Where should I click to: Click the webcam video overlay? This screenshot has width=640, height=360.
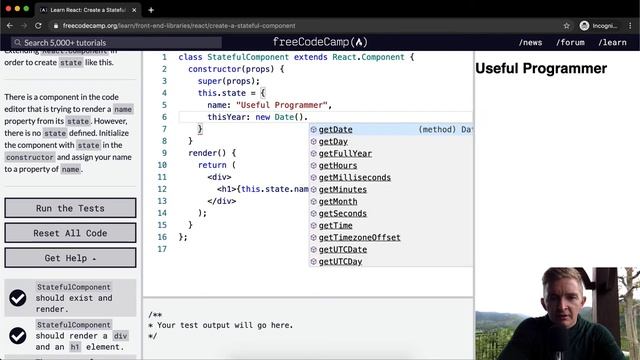pyautogui.click(x=558, y=313)
